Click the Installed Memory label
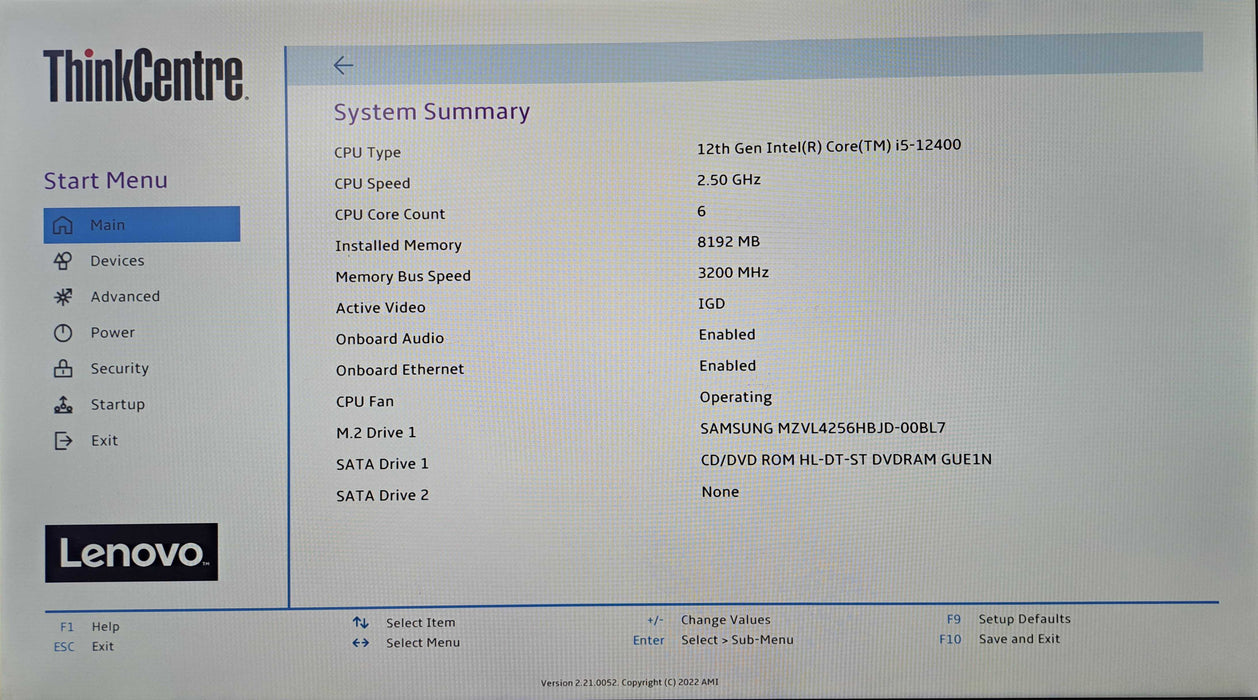 tap(398, 246)
